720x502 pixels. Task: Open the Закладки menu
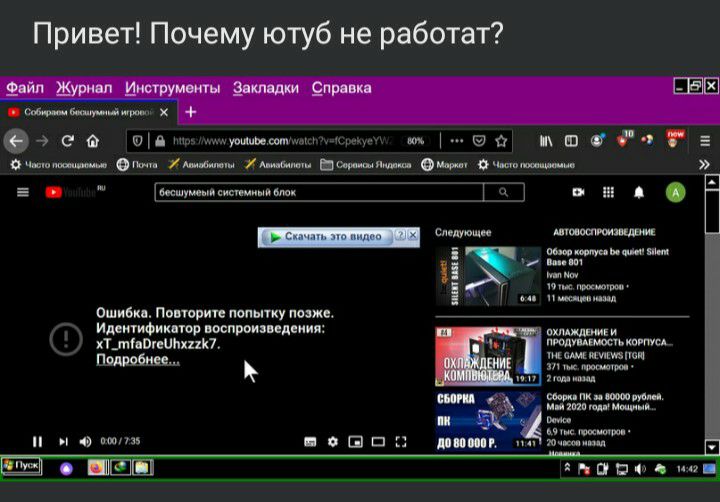tap(265, 88)
